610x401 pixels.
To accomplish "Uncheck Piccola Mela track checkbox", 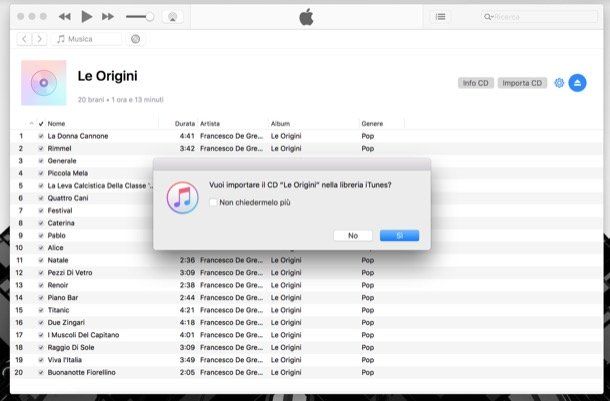I will pyautogui.click(x=41, y=173).
